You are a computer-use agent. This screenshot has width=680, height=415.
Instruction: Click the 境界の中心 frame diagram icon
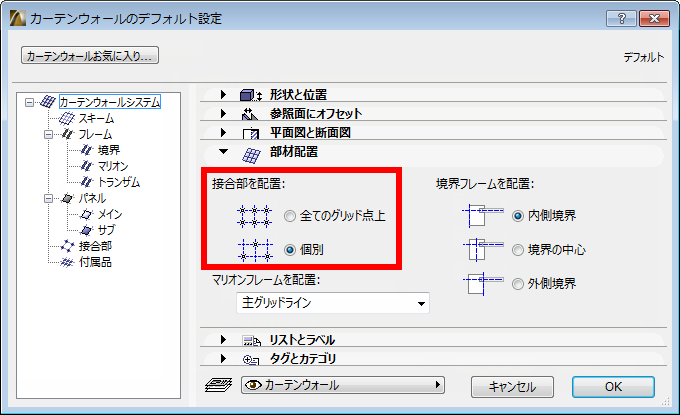click(483, 250)
